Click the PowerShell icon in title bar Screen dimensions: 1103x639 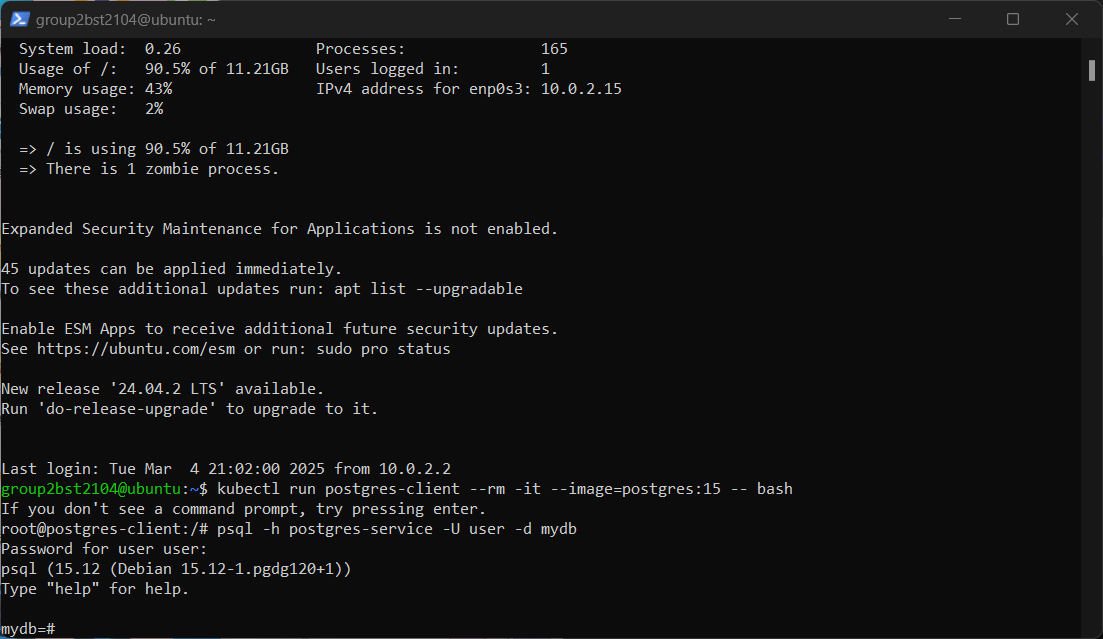[x=19, y=19]
